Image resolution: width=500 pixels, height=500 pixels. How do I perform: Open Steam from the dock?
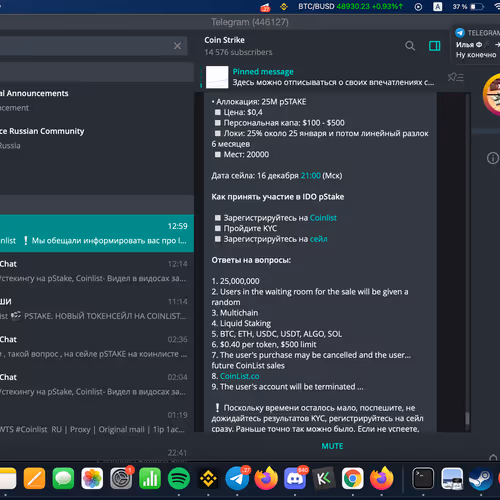[x=481, y=478]
